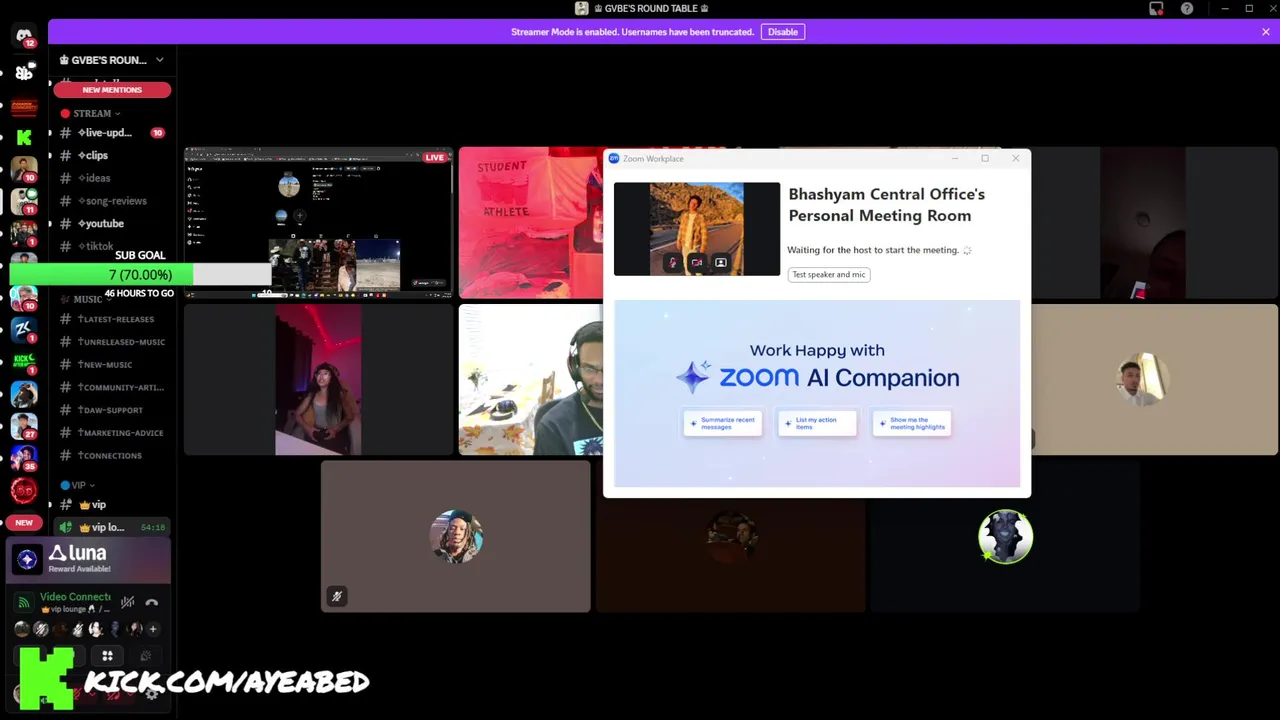Open the soundboard button in voice panel
This screenshot has height=720, width=1280.
point(146,656)
